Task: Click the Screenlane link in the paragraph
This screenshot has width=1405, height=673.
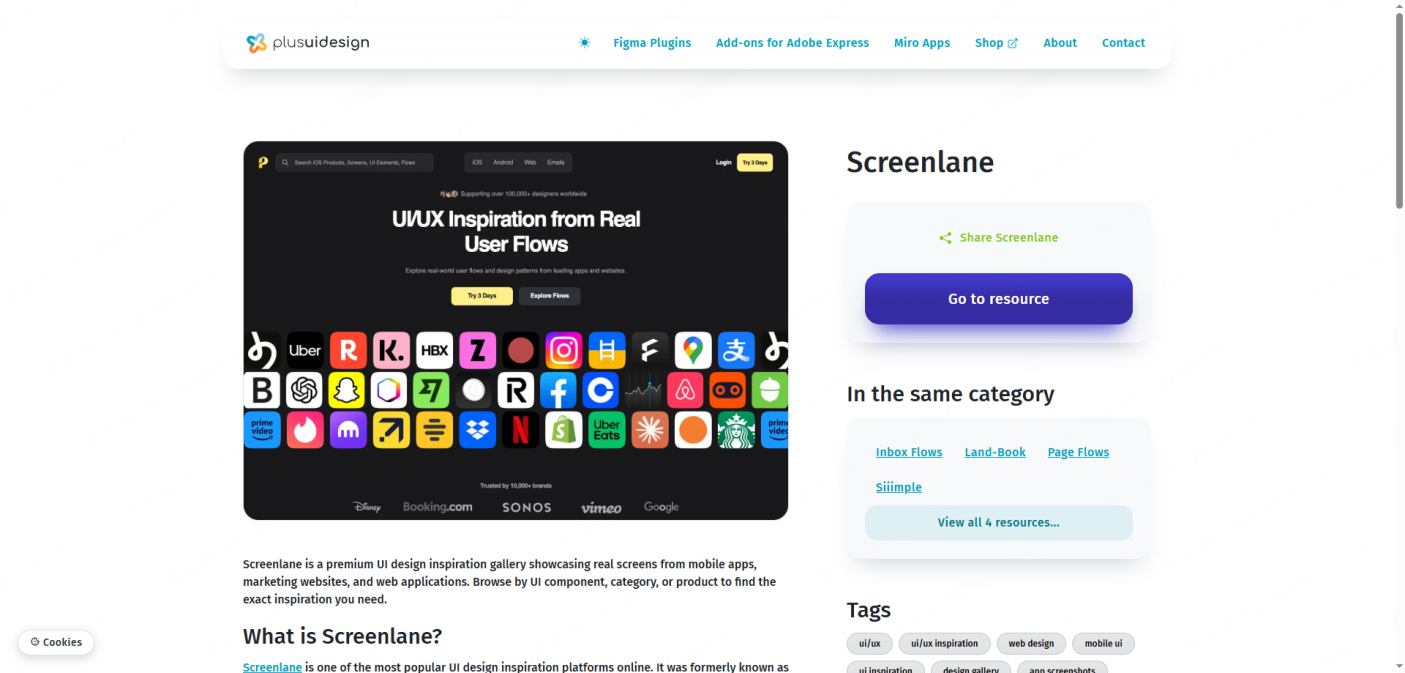Action: pyautogui.click(x=272, y=667)
